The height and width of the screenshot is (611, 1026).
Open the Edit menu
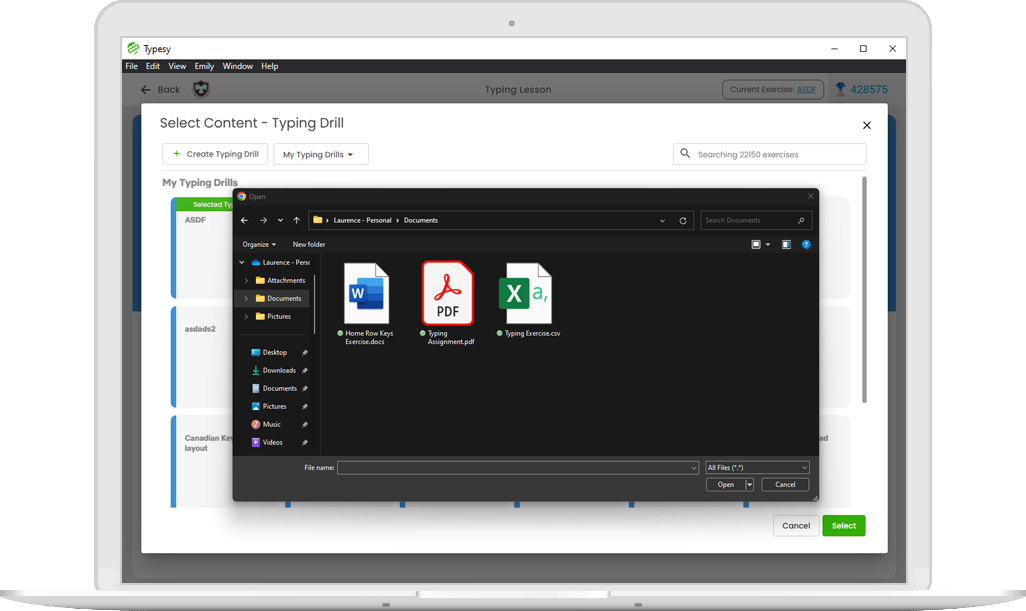click(152, 66)
